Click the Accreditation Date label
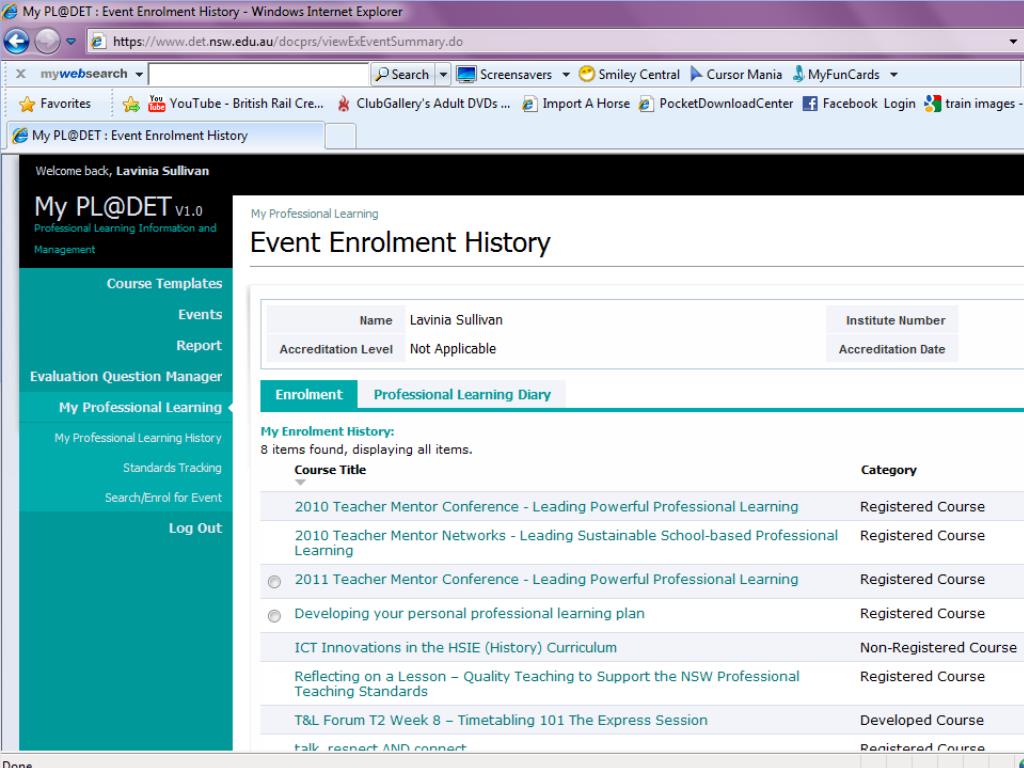This screenshot has height=768, width=1024. point(891,349)
